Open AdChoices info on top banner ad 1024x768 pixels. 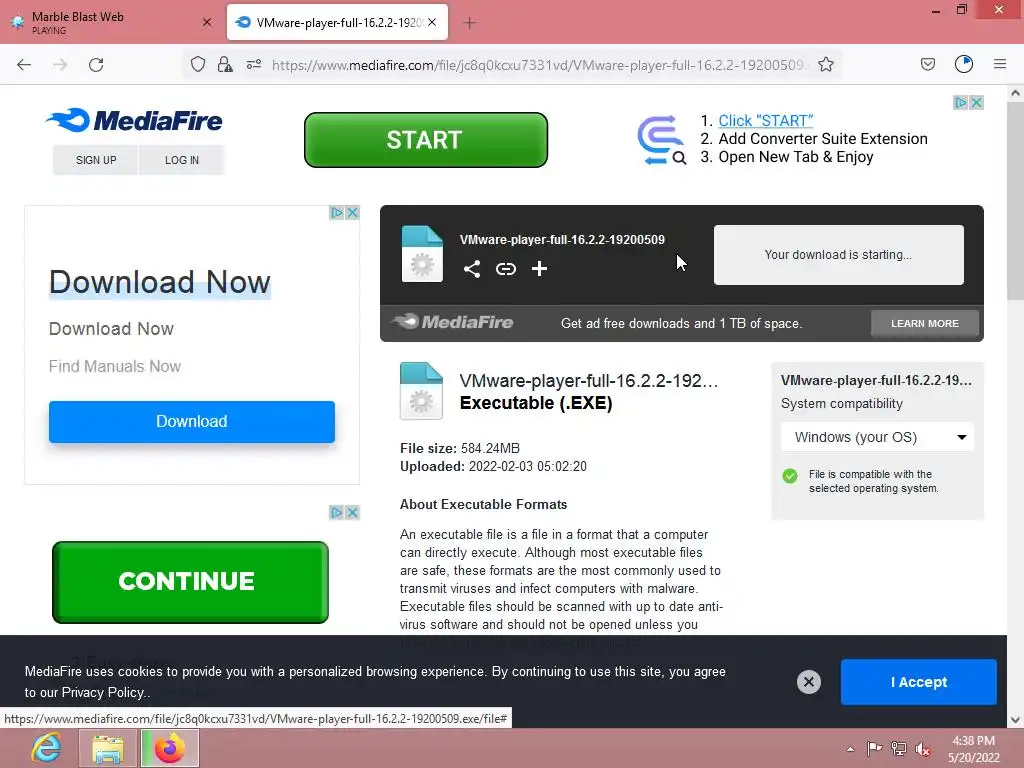coord(961,103)
